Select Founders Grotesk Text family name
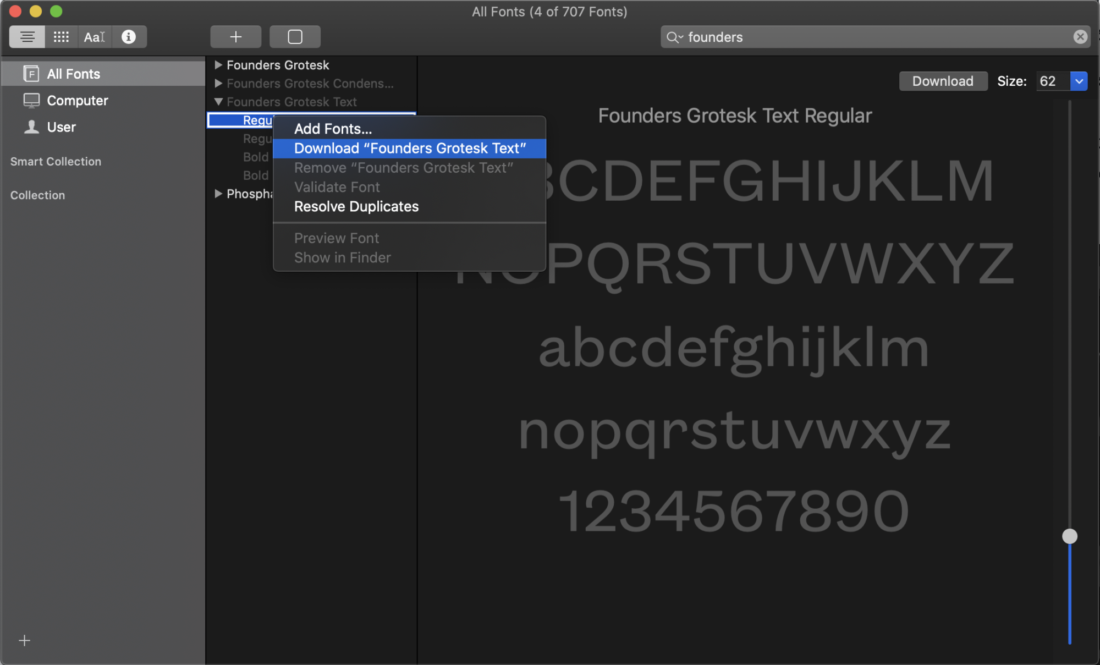 (291, 101)
